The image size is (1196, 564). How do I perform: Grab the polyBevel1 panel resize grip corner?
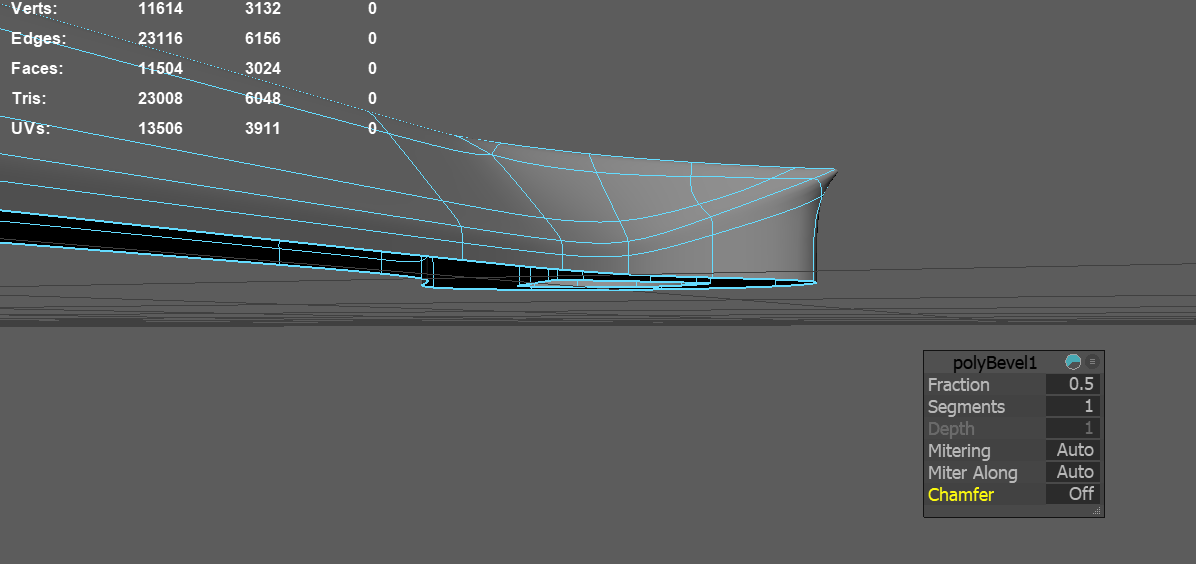[x=1097, y=511]
